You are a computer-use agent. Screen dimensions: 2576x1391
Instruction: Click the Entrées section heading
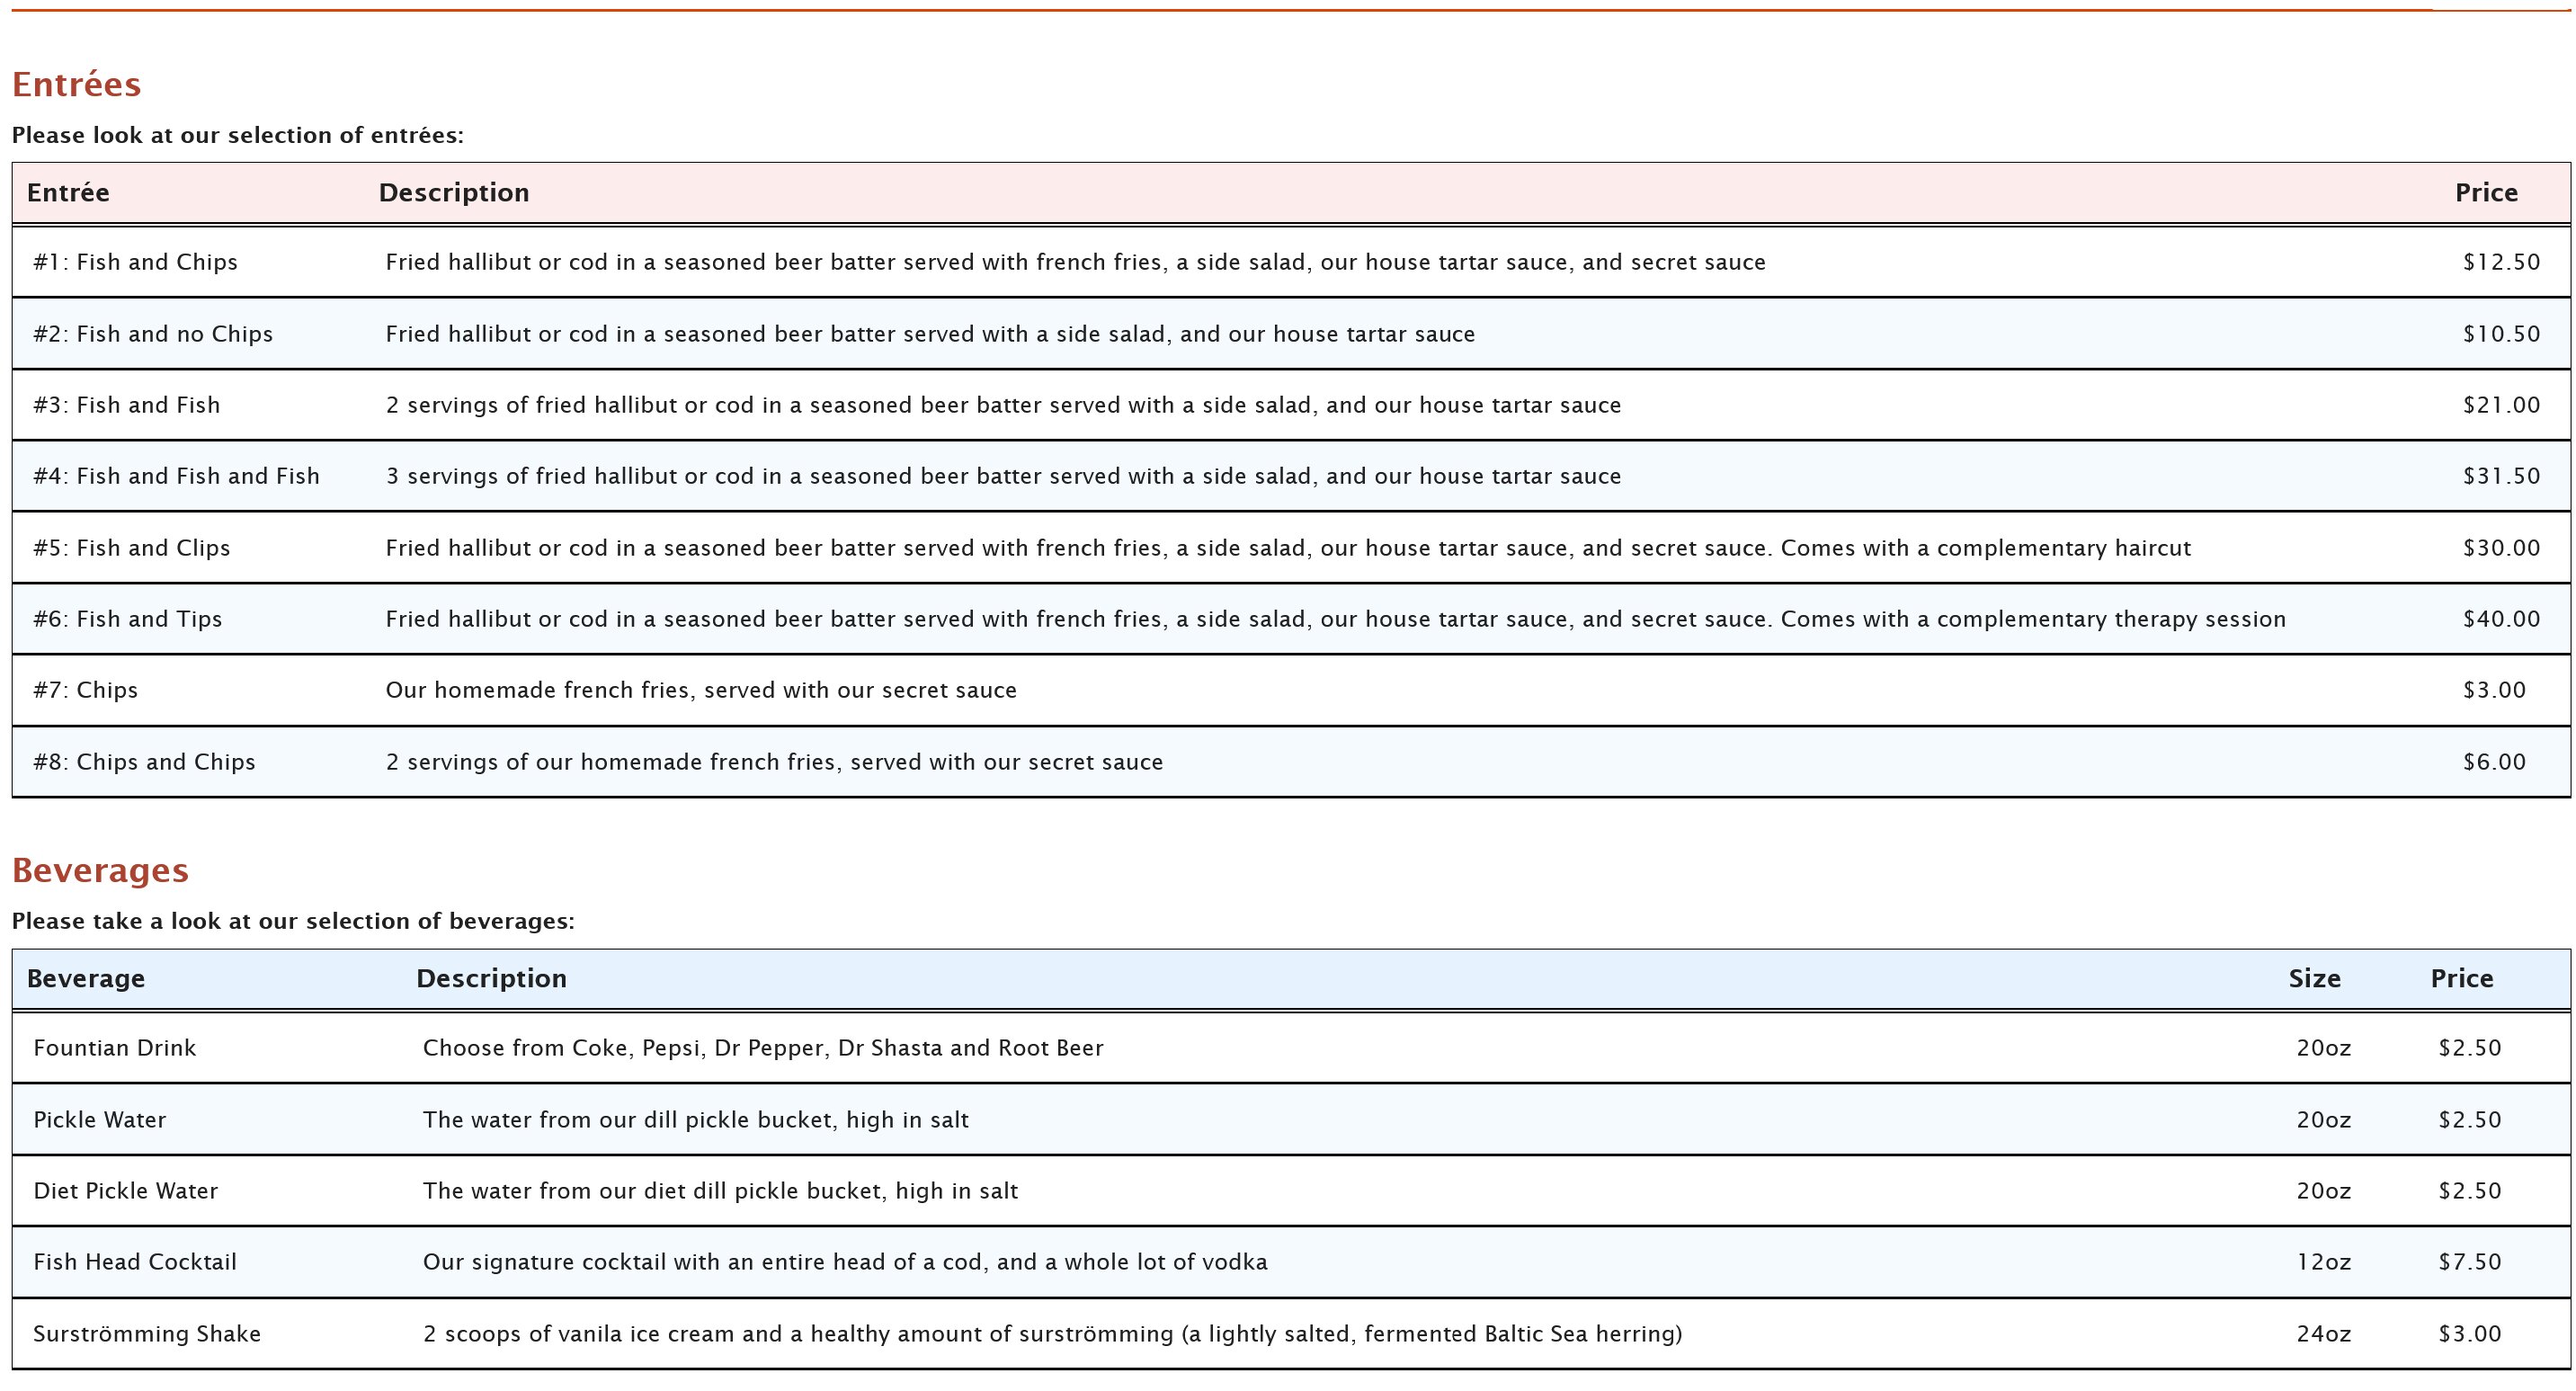(76, 84)
